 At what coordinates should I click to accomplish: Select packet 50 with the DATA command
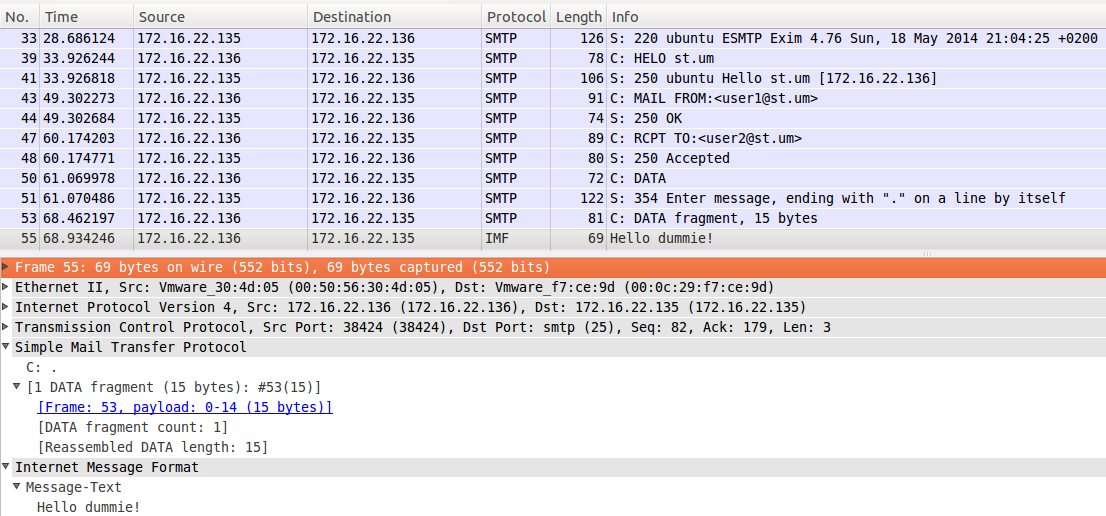coord(553,178)
